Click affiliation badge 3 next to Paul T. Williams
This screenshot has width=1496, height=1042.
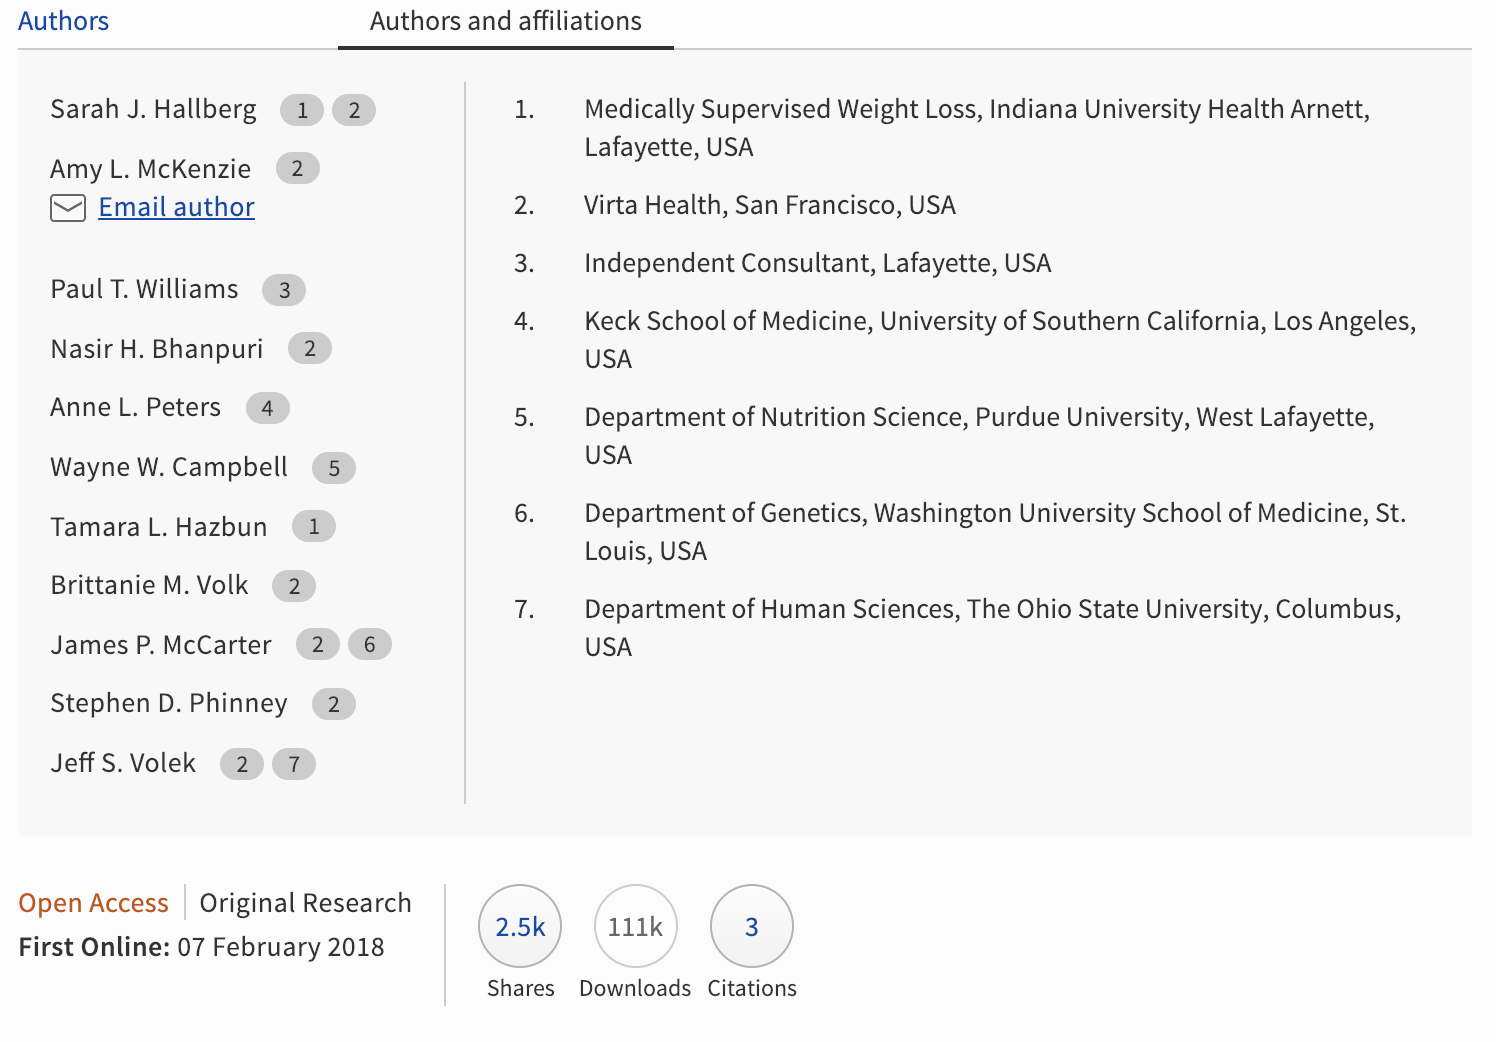click(284, 290)
